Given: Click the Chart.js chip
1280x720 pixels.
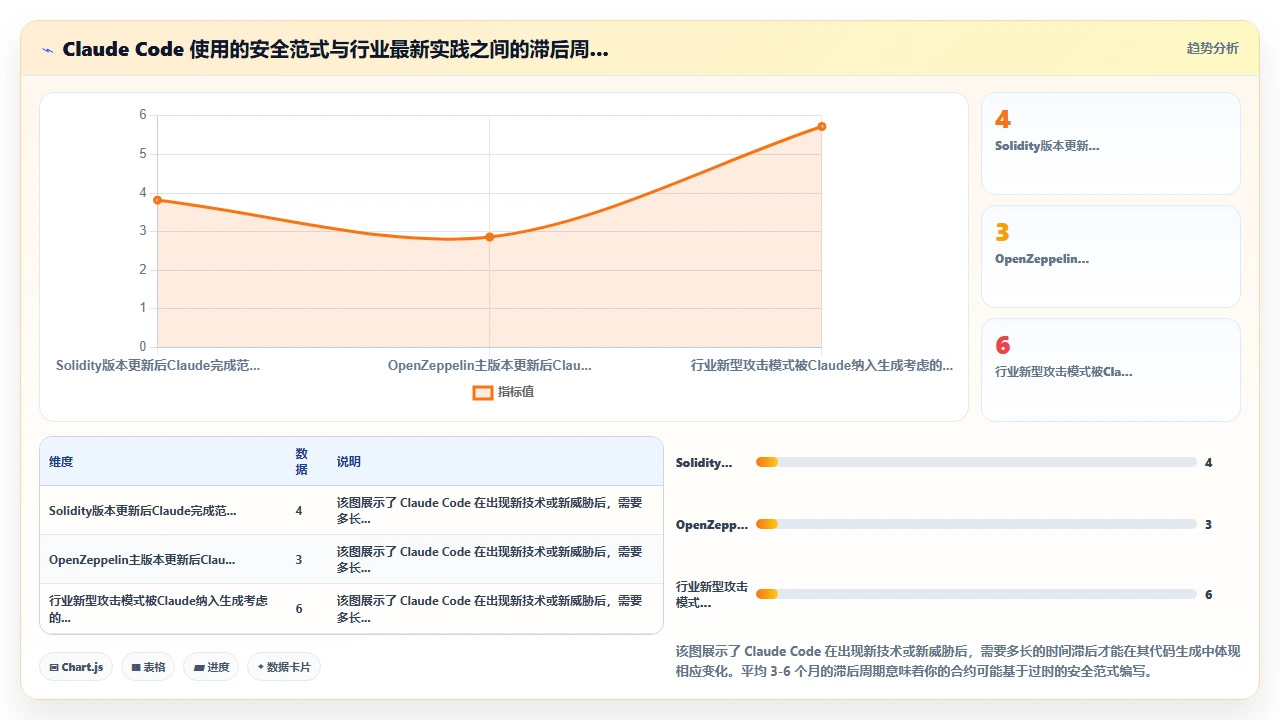Looking at the screenshot, I should pyautogui.click(x=76, y=667).
